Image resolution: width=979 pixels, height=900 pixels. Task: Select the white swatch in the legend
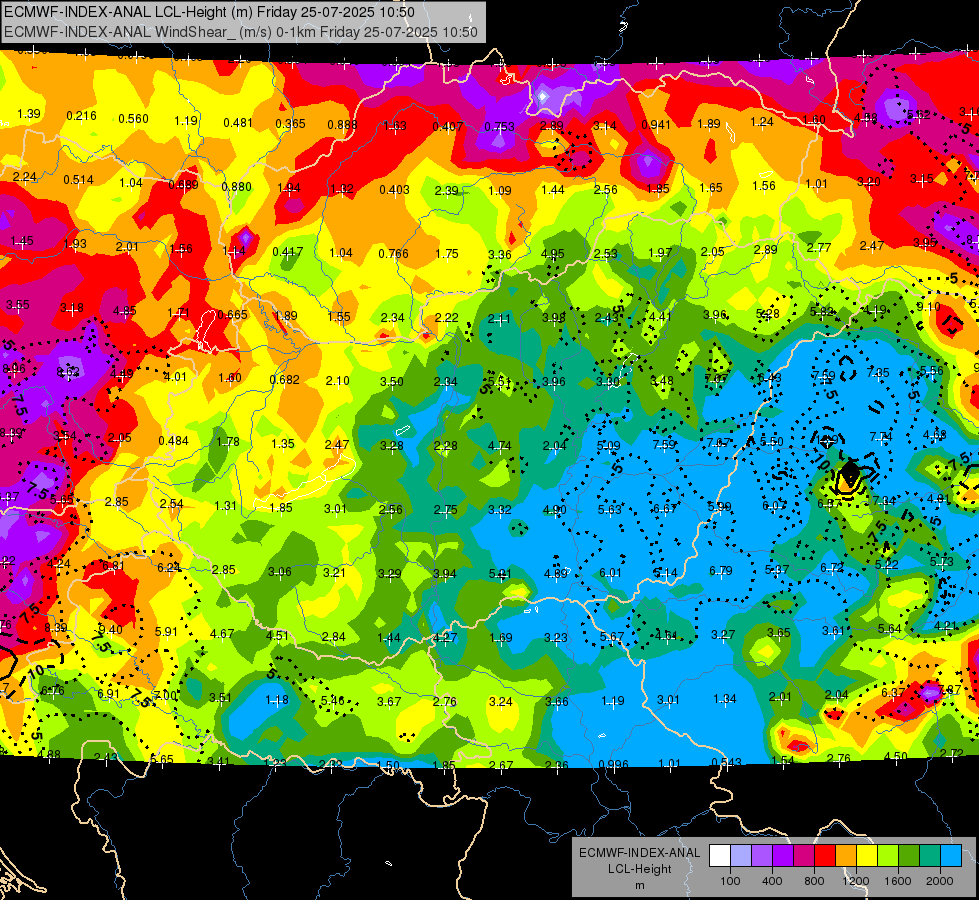[720, 856]
